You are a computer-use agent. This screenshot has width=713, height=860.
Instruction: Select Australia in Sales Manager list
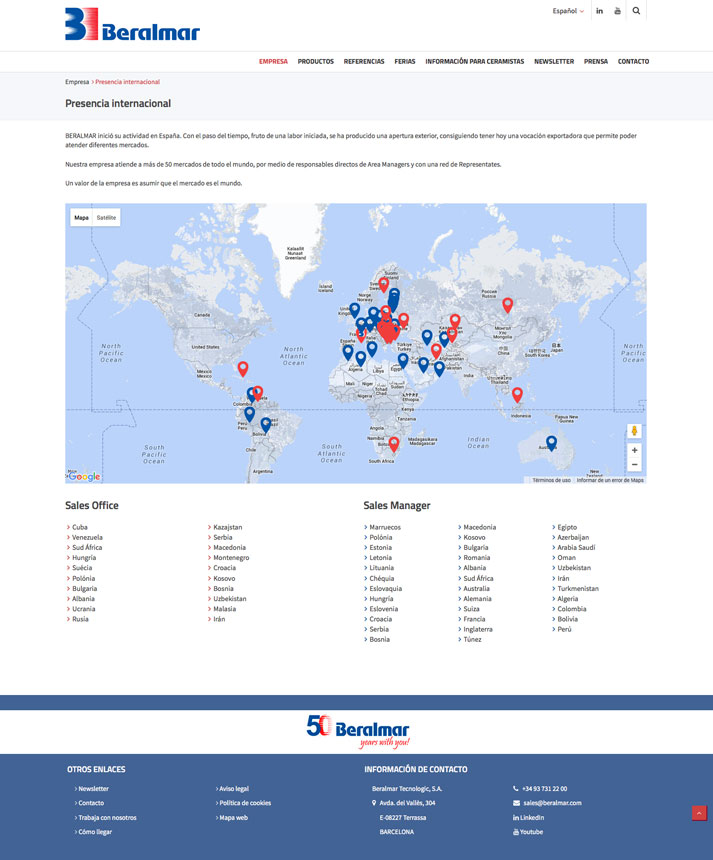477,589
